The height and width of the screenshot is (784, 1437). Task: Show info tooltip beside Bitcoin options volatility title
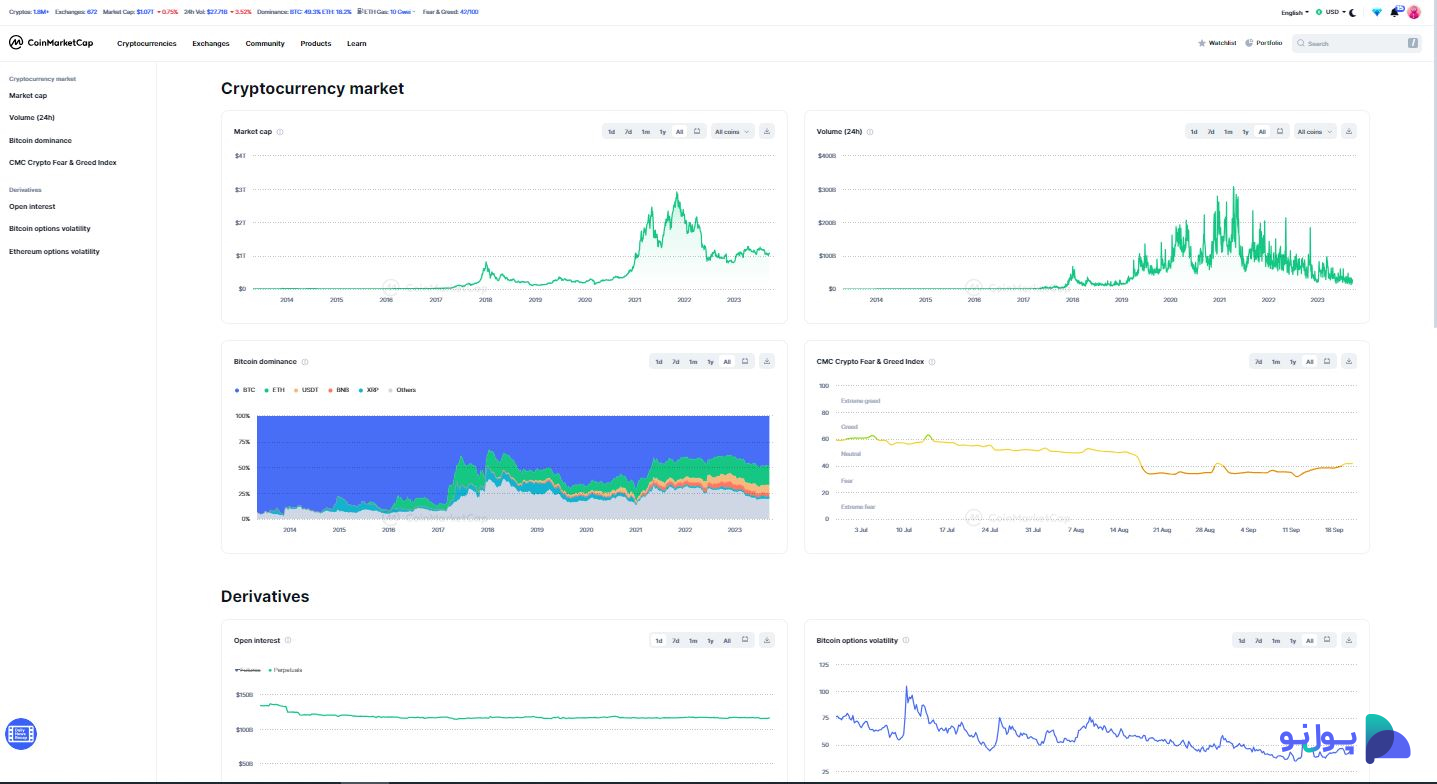pyautogui.click(x=906, y=640)
